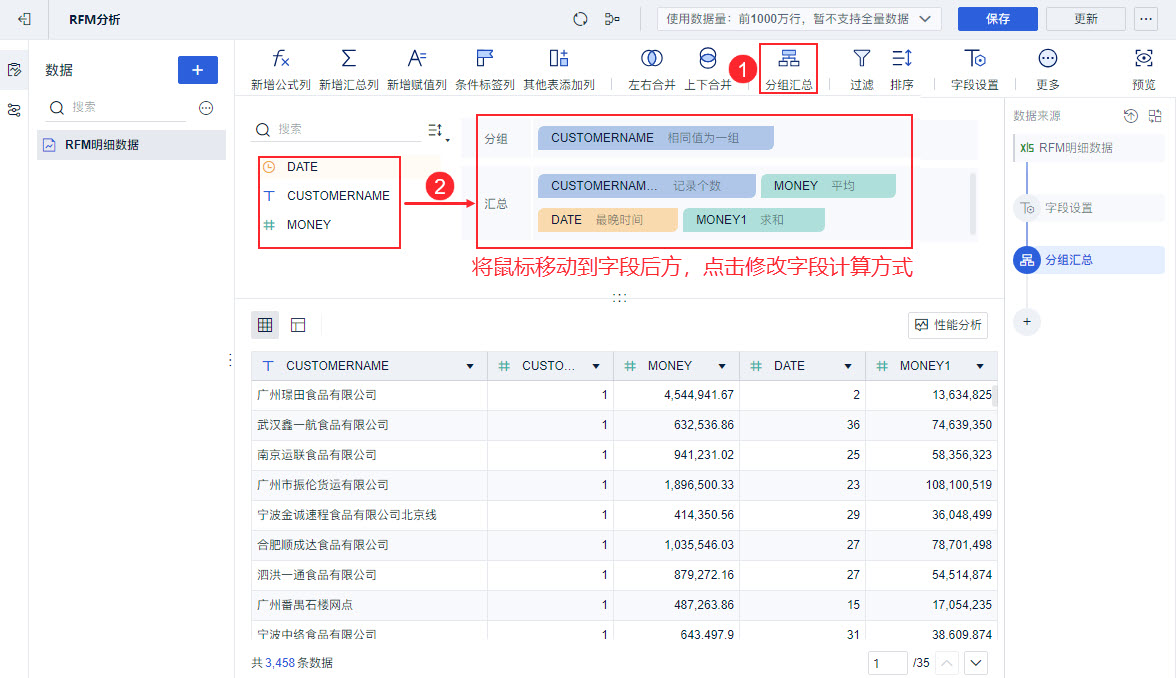The width and height of the screenshot is (1176, 678).
Task: Click the MONEY1 求和 summary tag
Action: (754, 220)
